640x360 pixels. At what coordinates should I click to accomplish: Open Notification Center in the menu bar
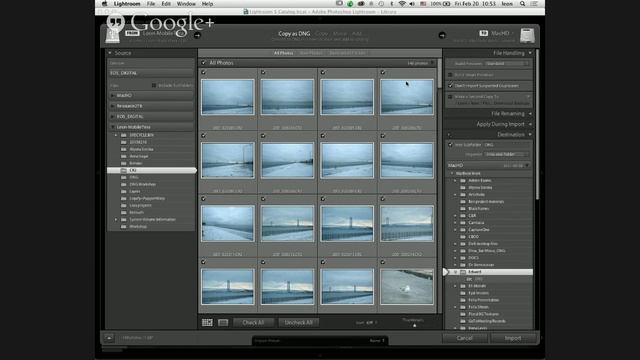click(x=534, y=4)
